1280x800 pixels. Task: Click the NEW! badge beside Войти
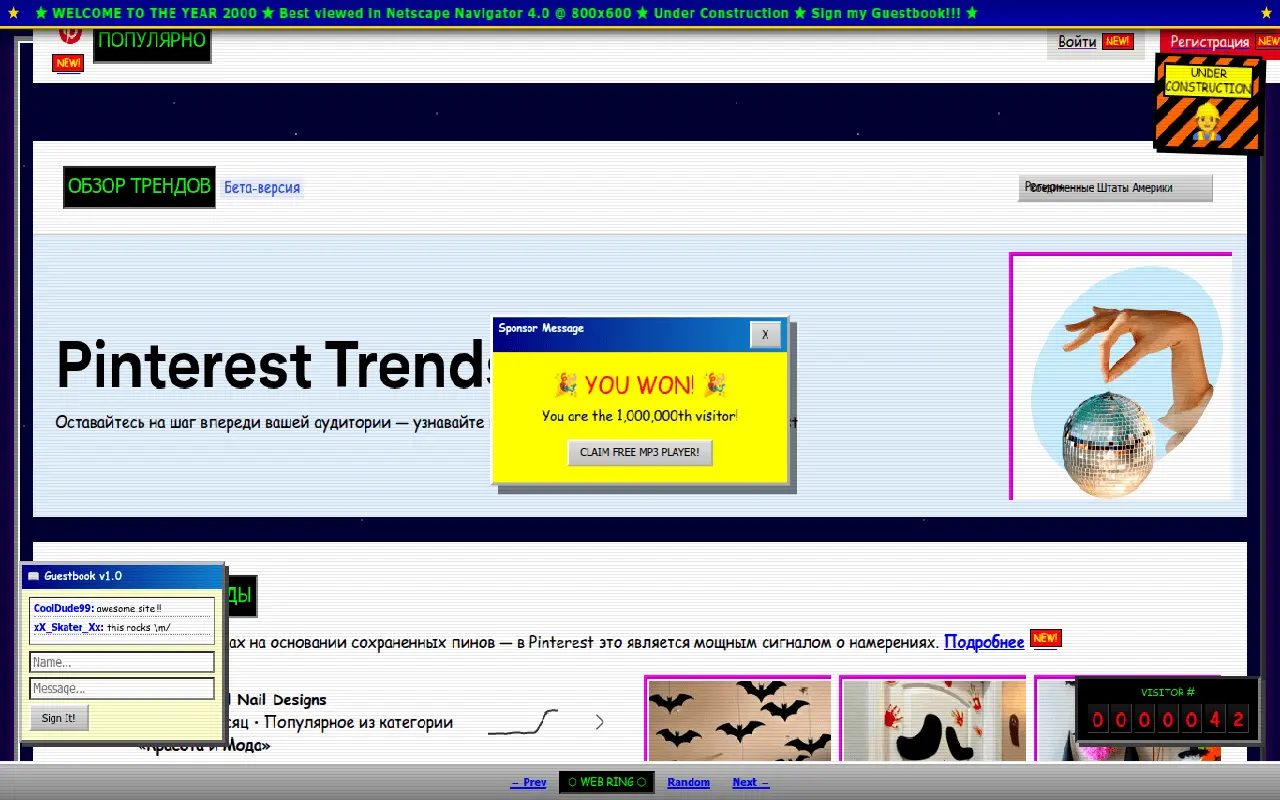1117,42
